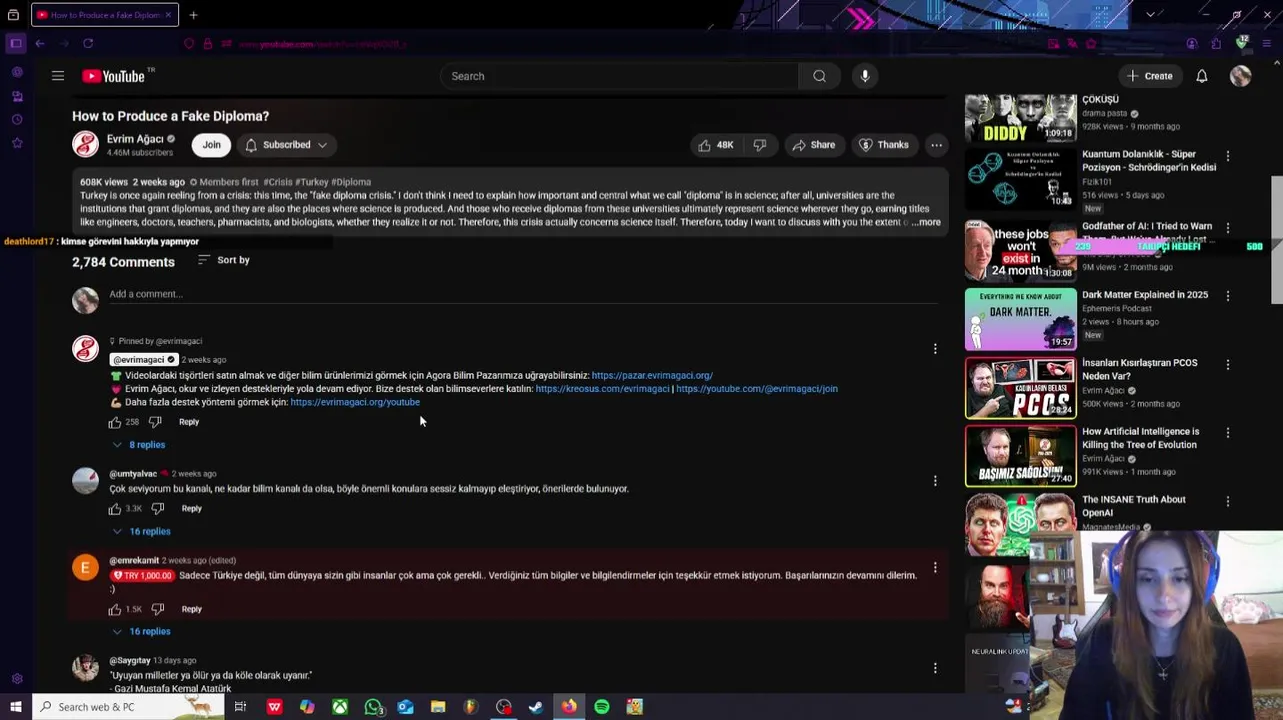The height and width of the screenshot is (720, 1283).
Task: Open the menu for Dark Matter Explained video
Action: pyautogui.click(x=1228, y=296)
